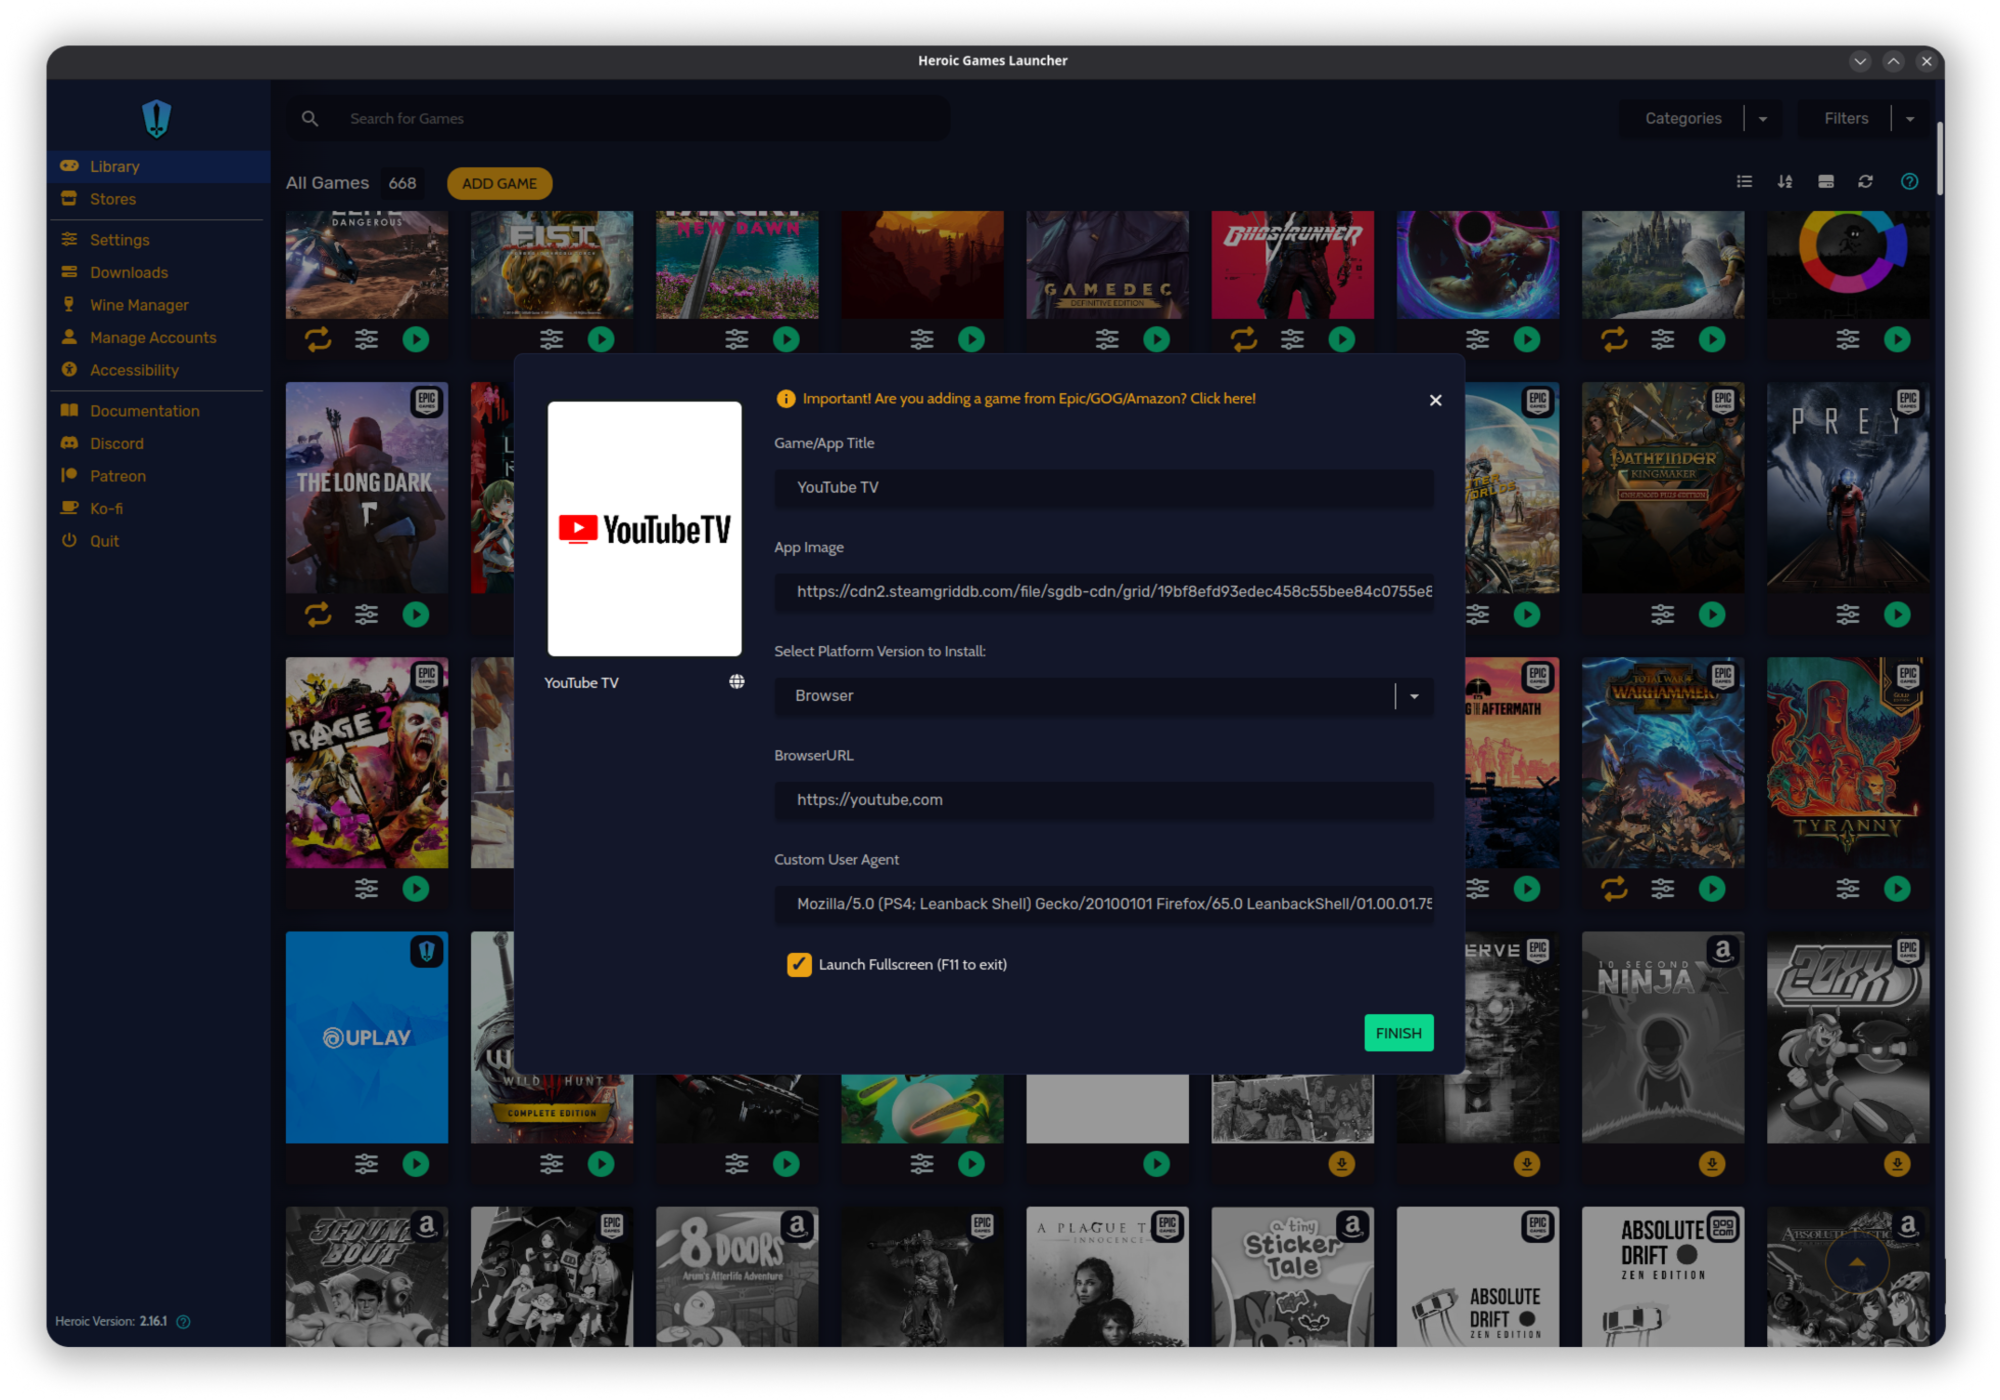Play Elite Dangerous
Screen dimensions: 2000x1400
click(416, 339)
